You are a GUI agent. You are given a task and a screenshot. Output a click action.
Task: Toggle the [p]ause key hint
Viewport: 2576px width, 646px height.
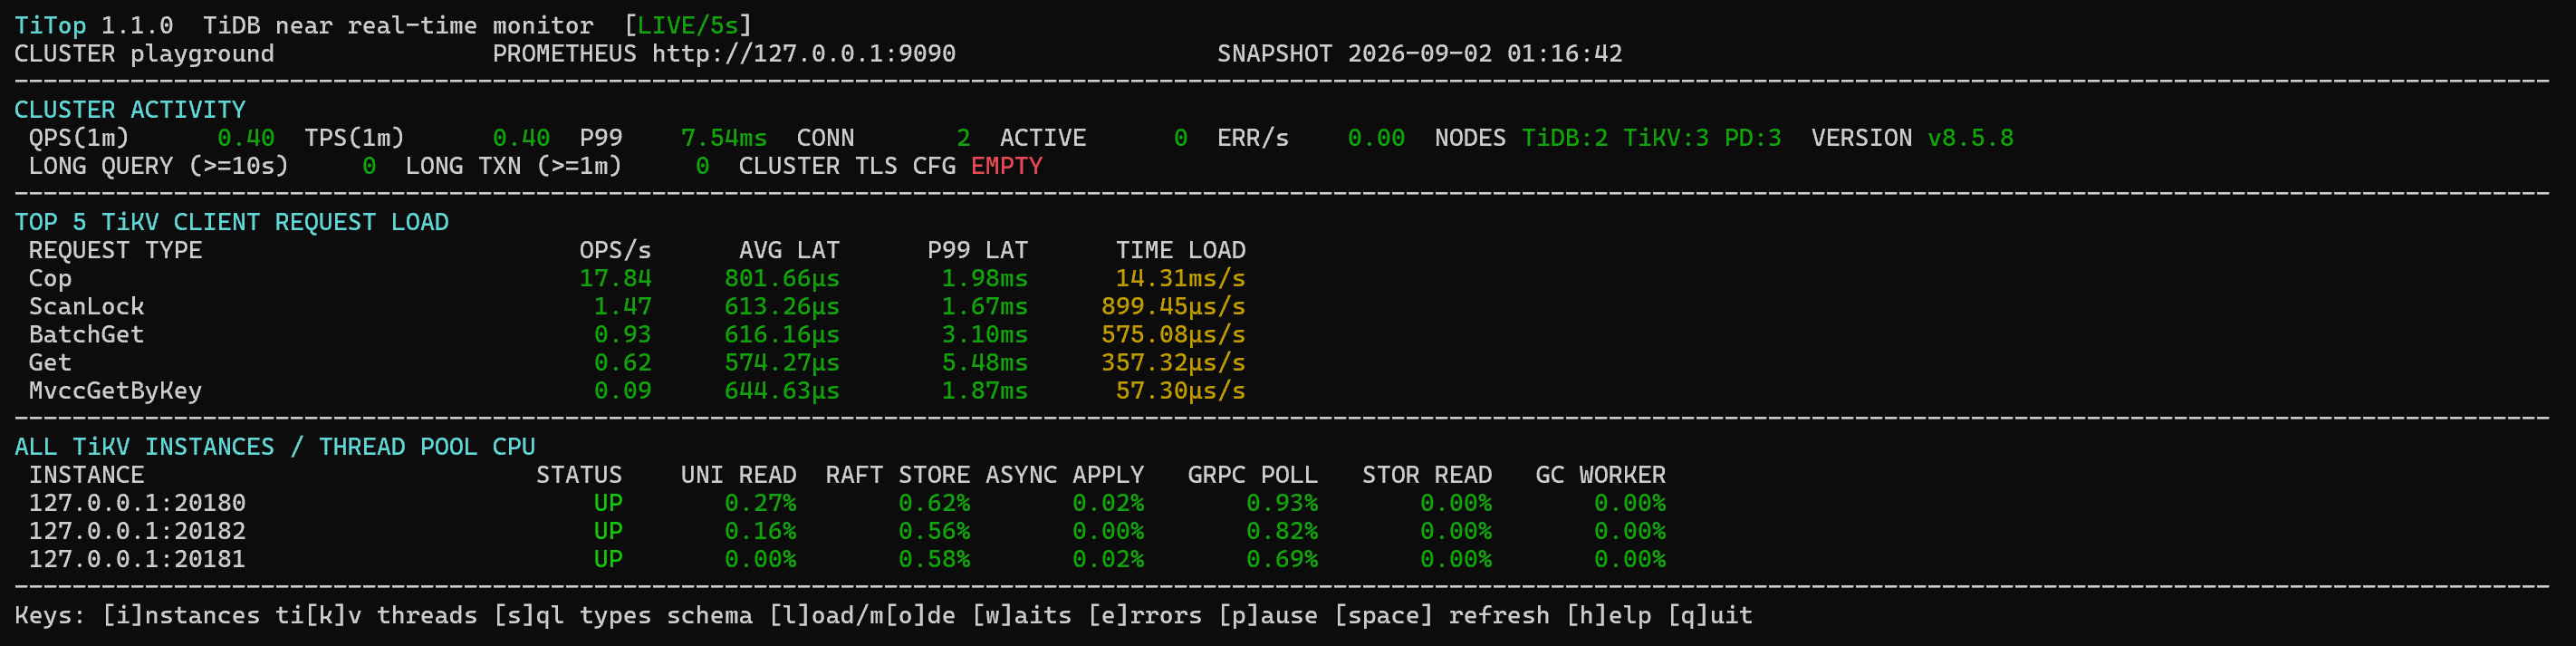click(1268, 615)
